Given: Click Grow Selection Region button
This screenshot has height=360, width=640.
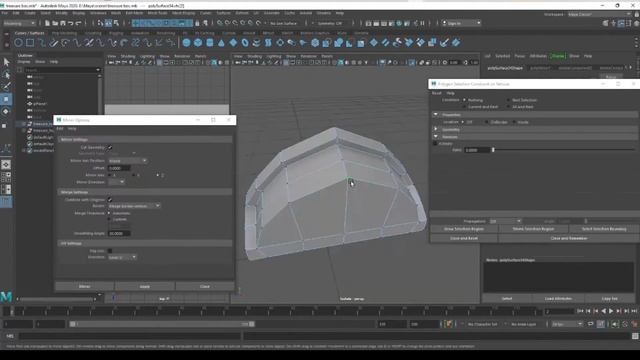Looking at the screenshot, I should coord(464,229).
